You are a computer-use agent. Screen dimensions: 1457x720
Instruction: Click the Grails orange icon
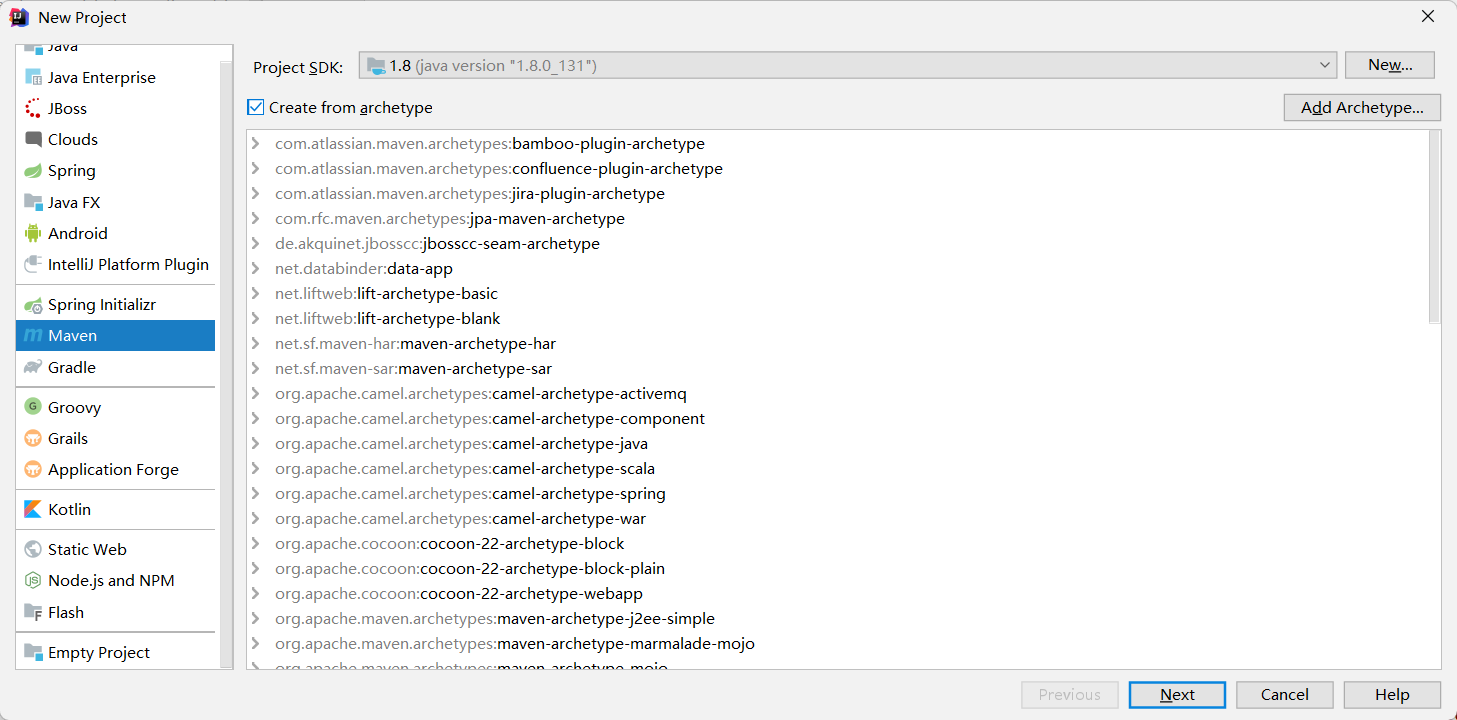pos(33,438)
